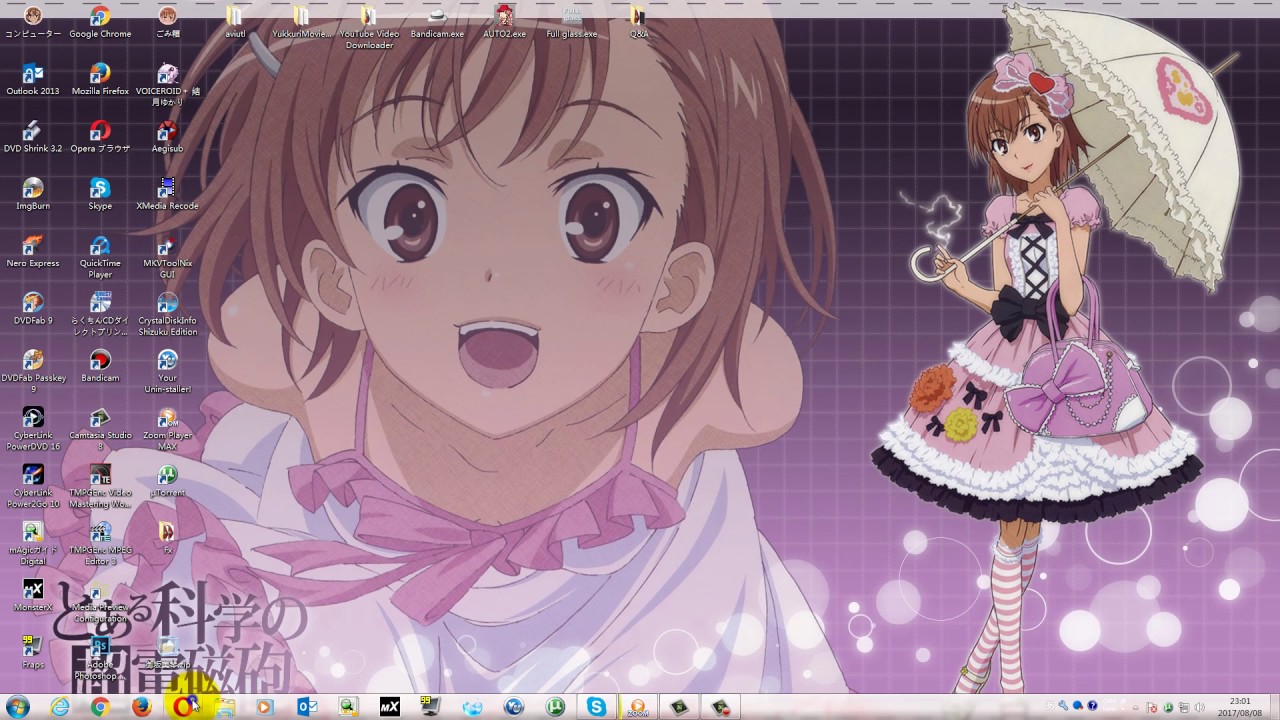Open the Camtasia Studio 8 shortcut
The image size is (1280, 720).
[x=100, y=429]
